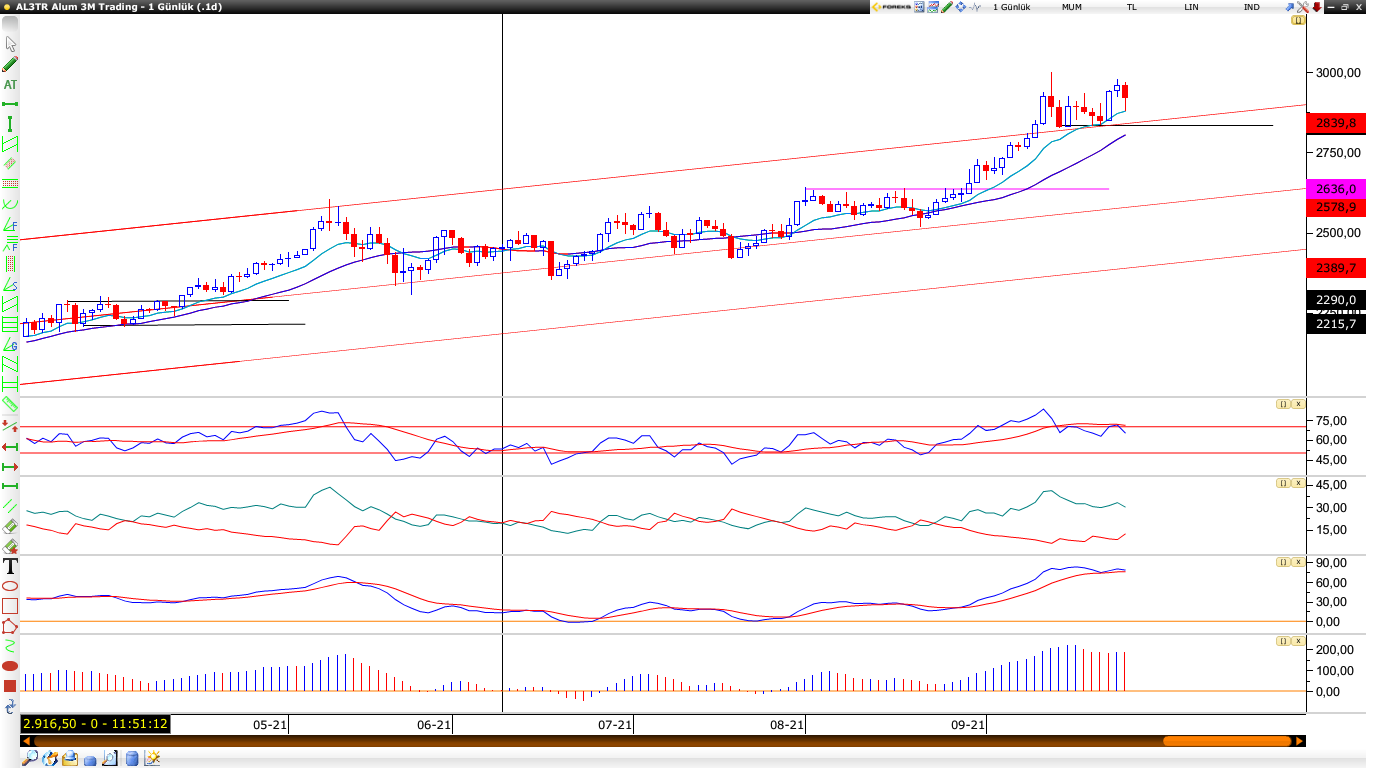Select the green pencil trend line tool
Screen dimensions: 1380x768
[11, 64]
